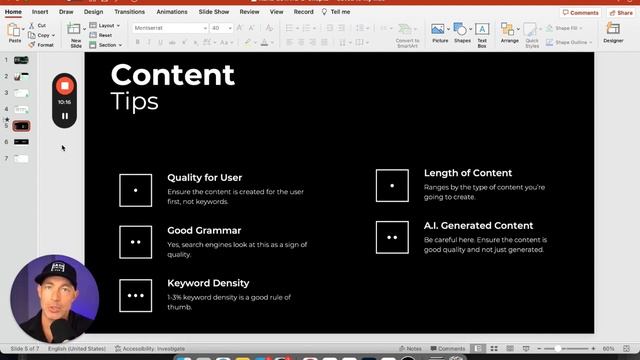Switch to the Review tab
Viewport: 640px width, 360px height.
click(x=249, y=12)
